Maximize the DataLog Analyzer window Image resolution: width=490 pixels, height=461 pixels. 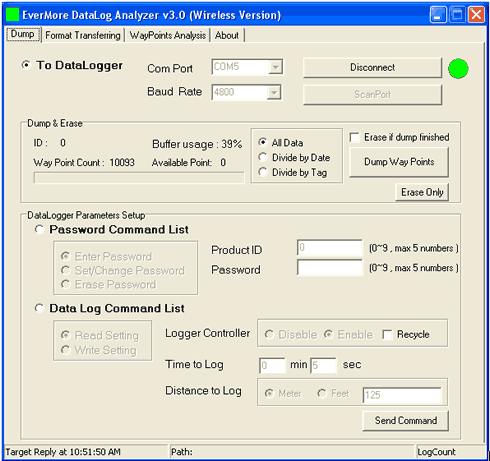[x=457, y=15]
